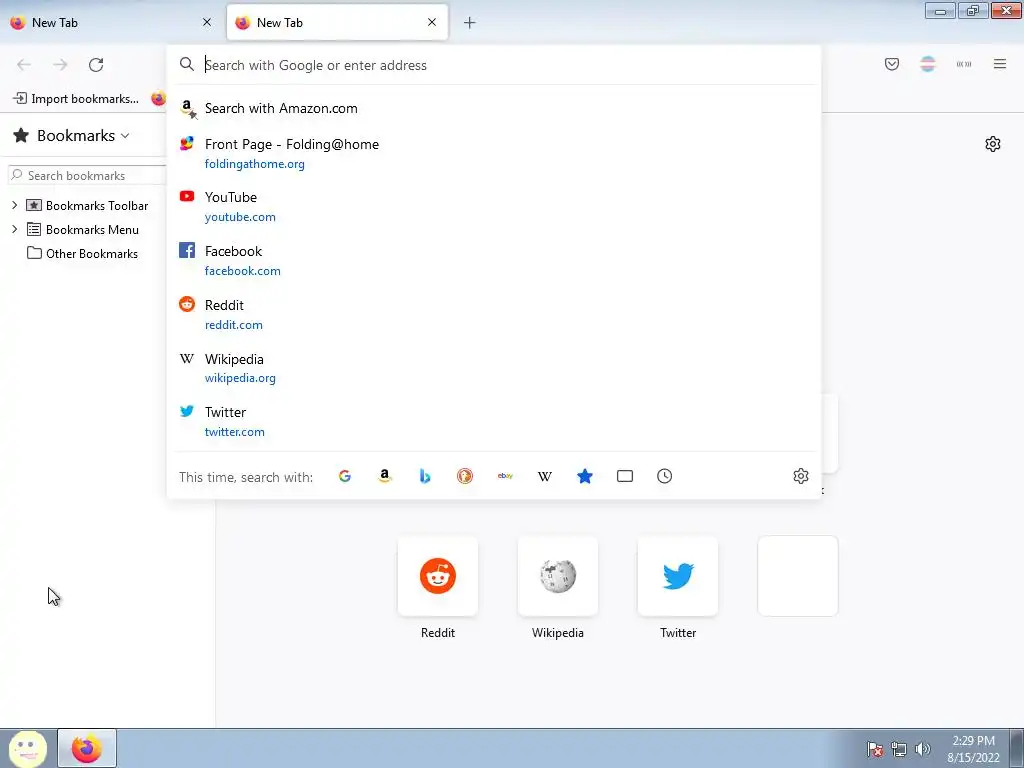Search history using the clock icon
Image resolution: width=1024 pixels, height=768 pixels.
[664, 476]
